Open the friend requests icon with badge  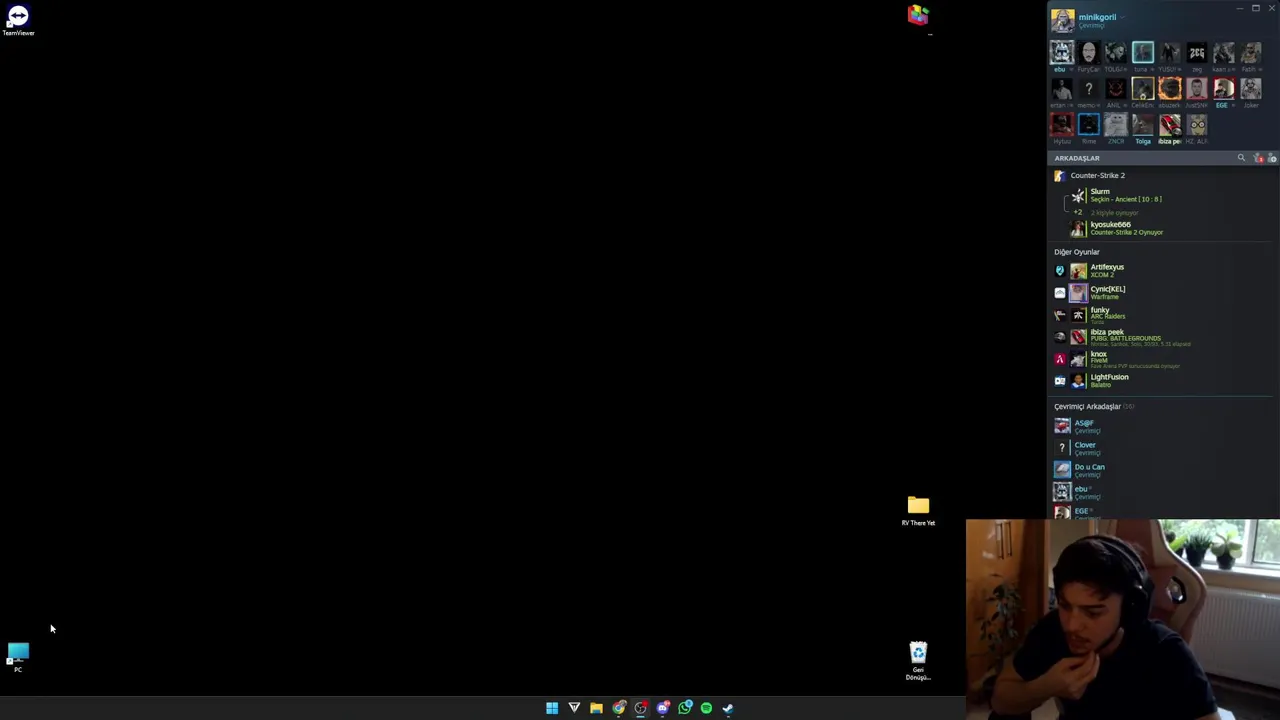coord(1259,158)
